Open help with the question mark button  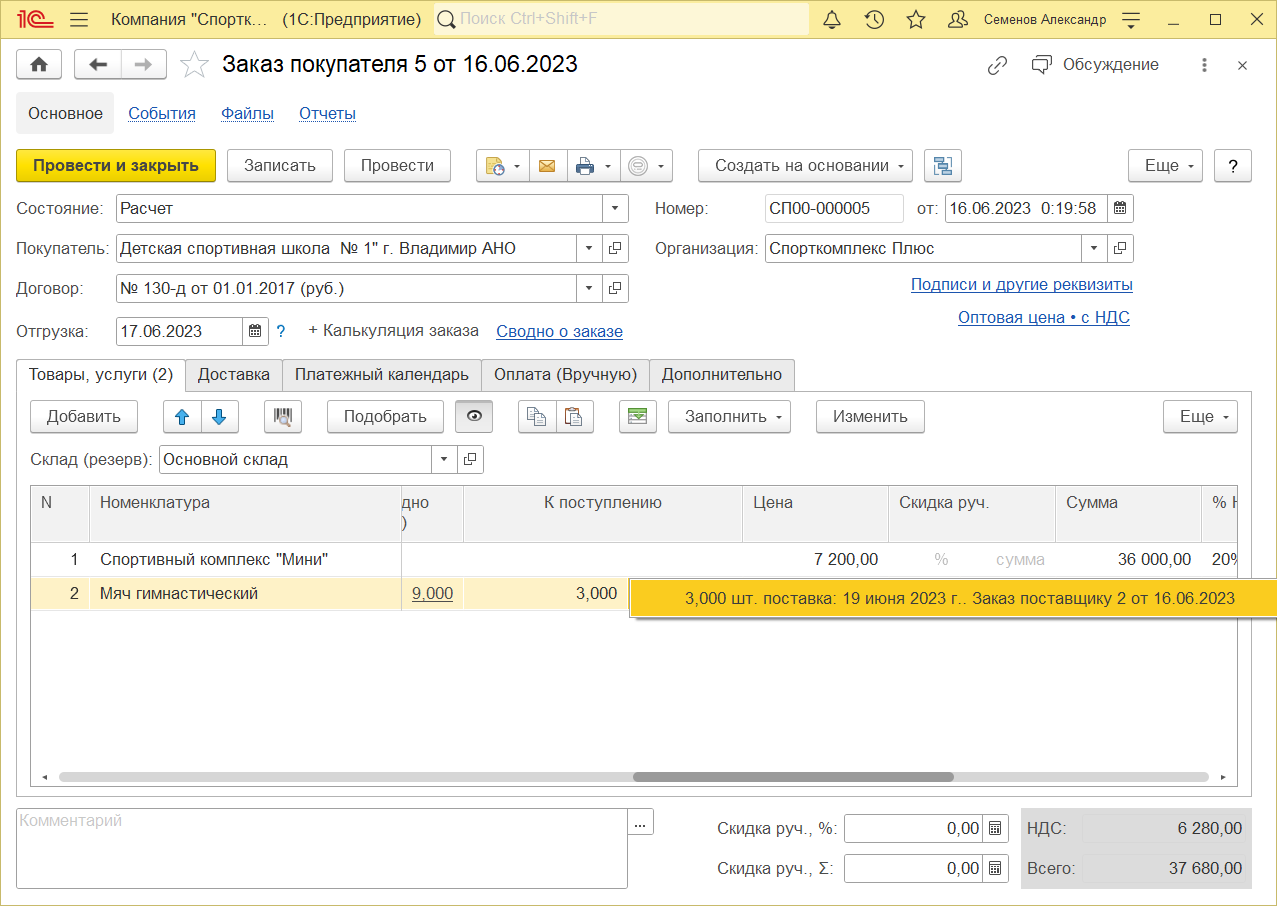1233,166
